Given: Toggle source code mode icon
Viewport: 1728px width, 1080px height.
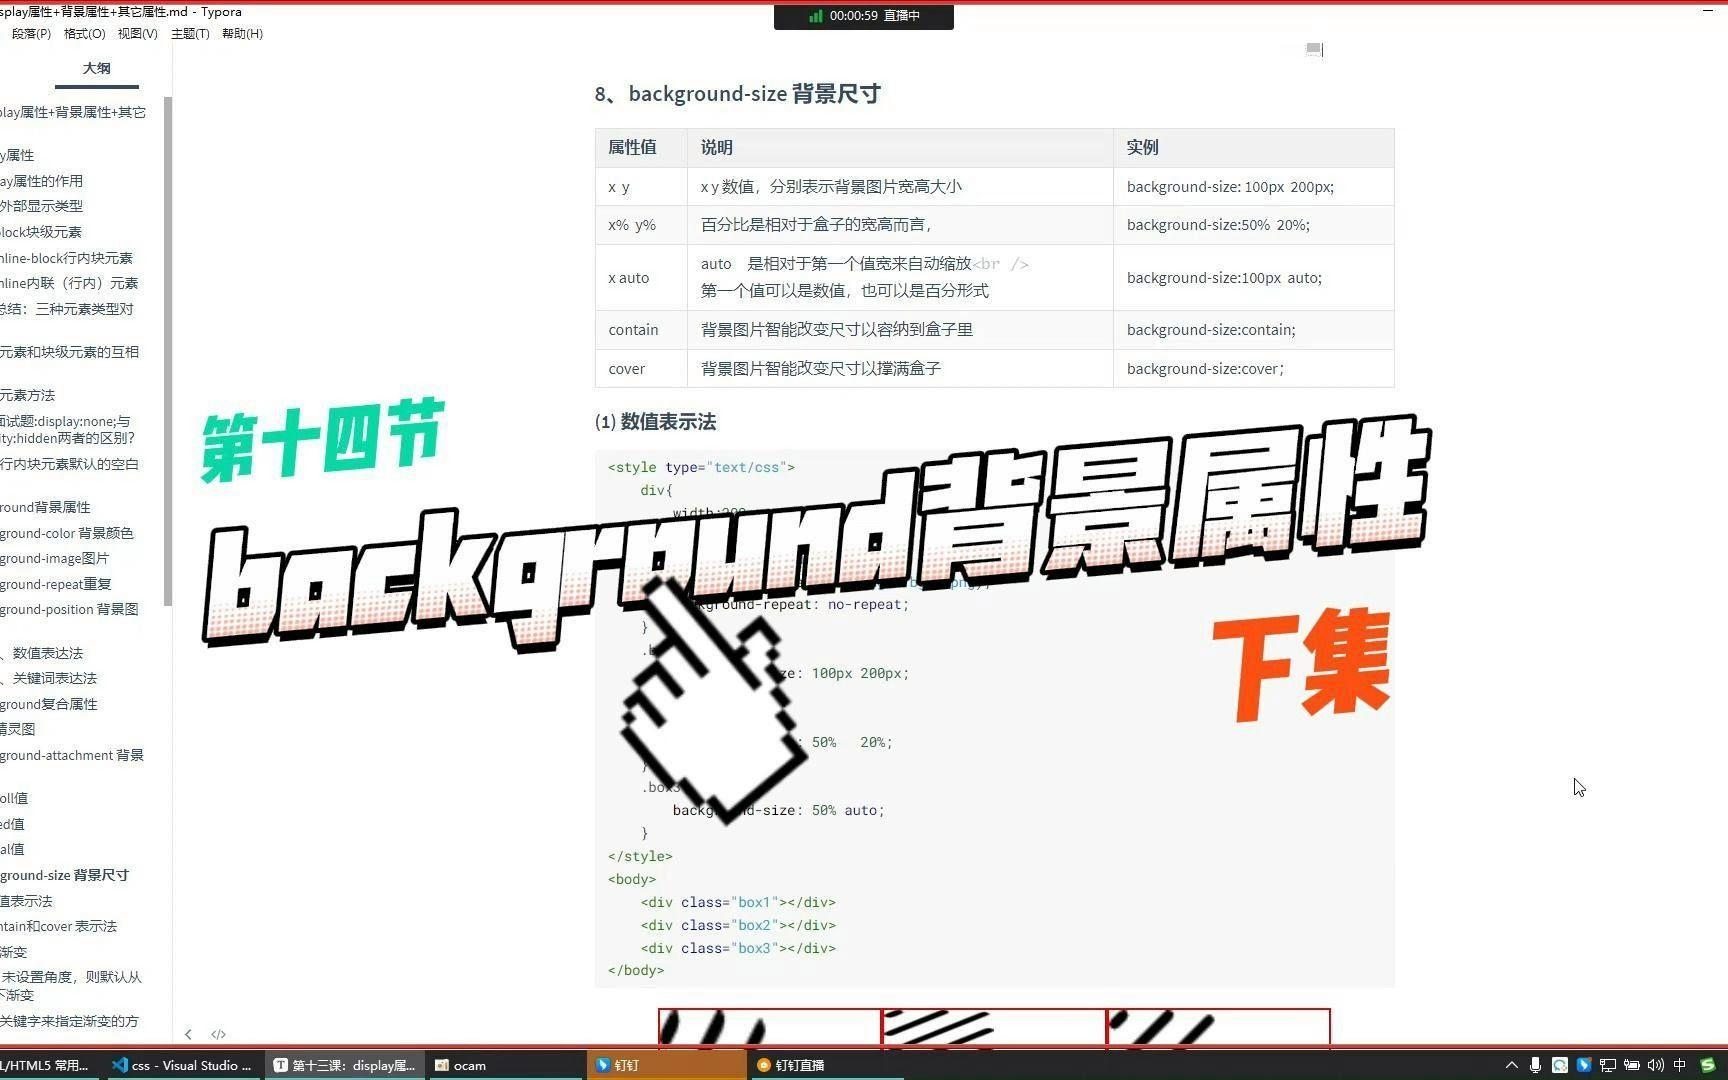Looking at the screenshot, I should click(x=218, y=1034).
